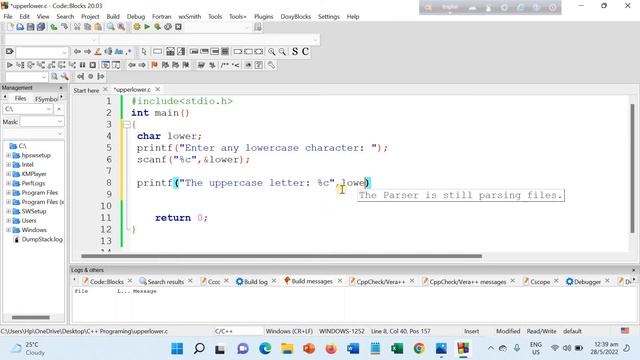Toggle the Highlight occurrences pencil button
This screenshot has height=360, width=640.
pyautogui.click(x=98, y=52)
